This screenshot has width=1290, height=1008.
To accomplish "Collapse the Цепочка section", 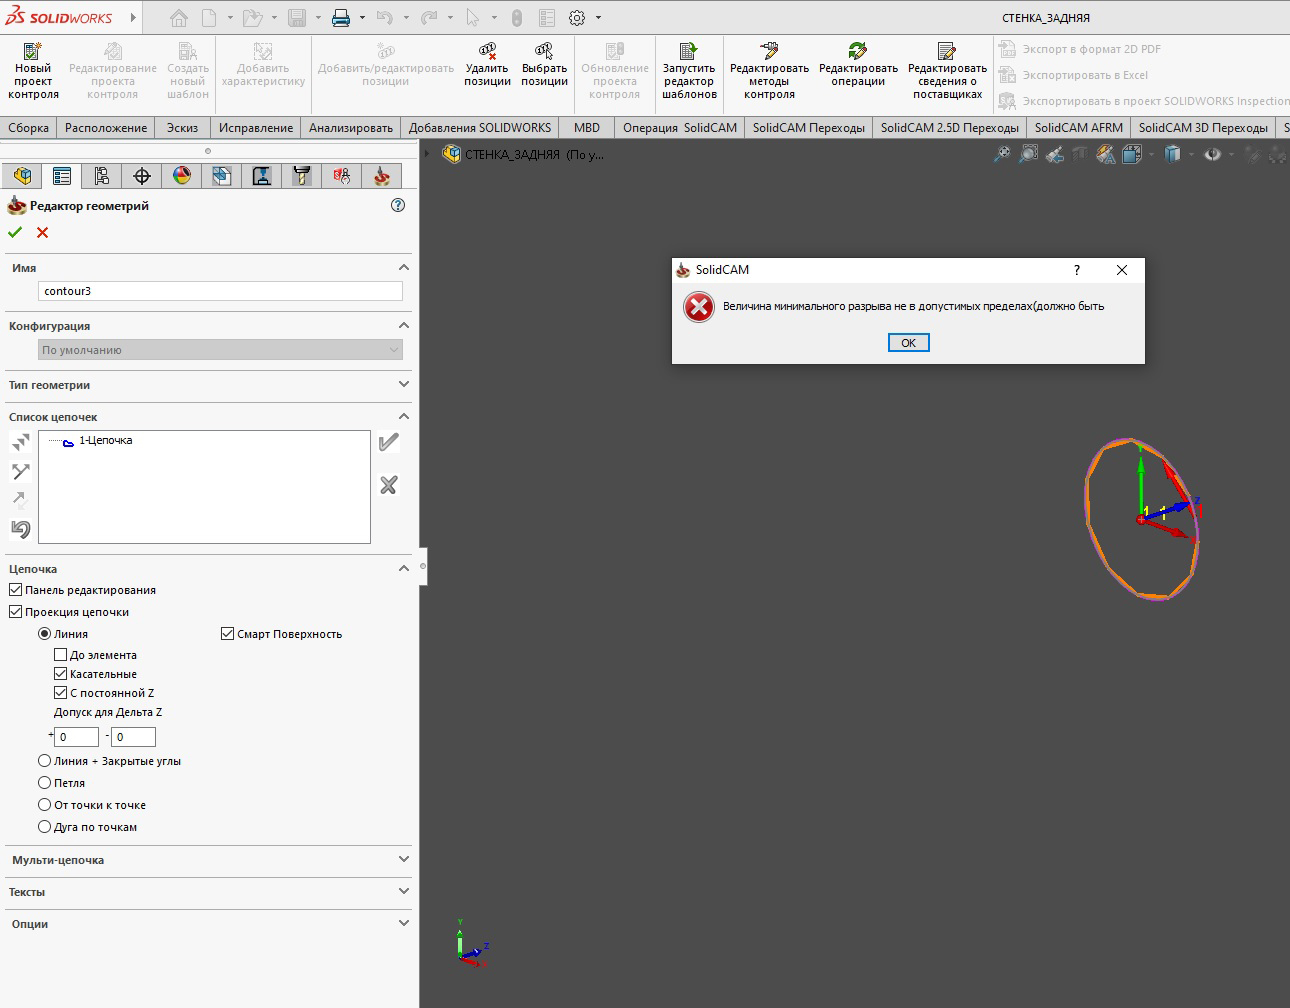I will (x=404, y=569).
